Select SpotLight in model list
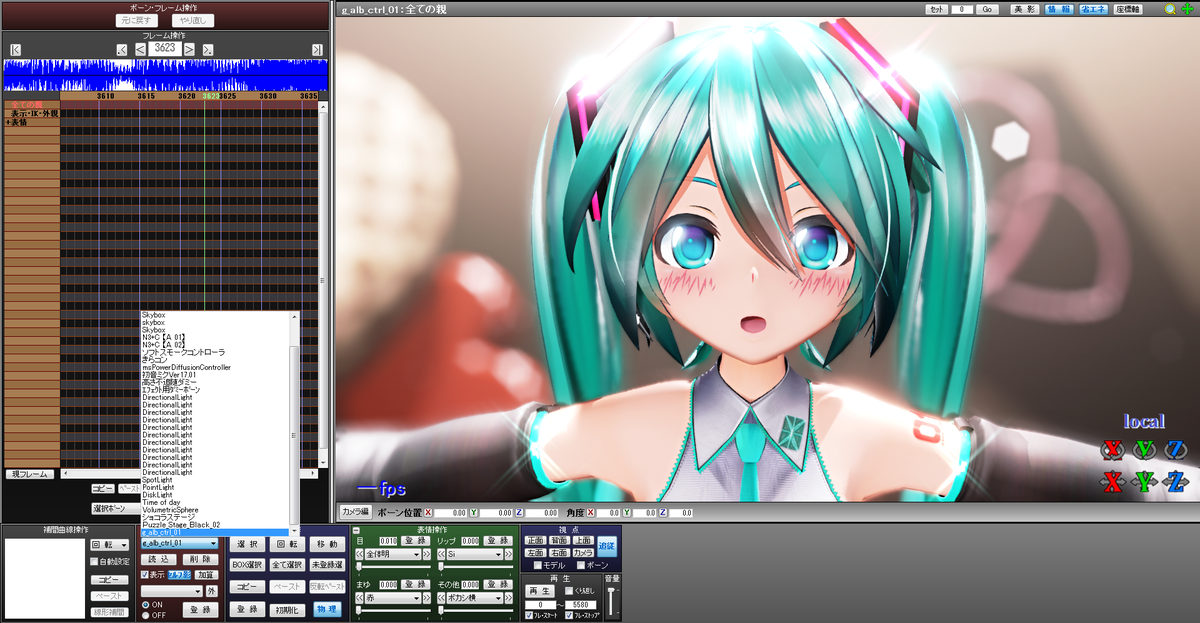The width and height of the screenshot is (1200, 623). 157,480
